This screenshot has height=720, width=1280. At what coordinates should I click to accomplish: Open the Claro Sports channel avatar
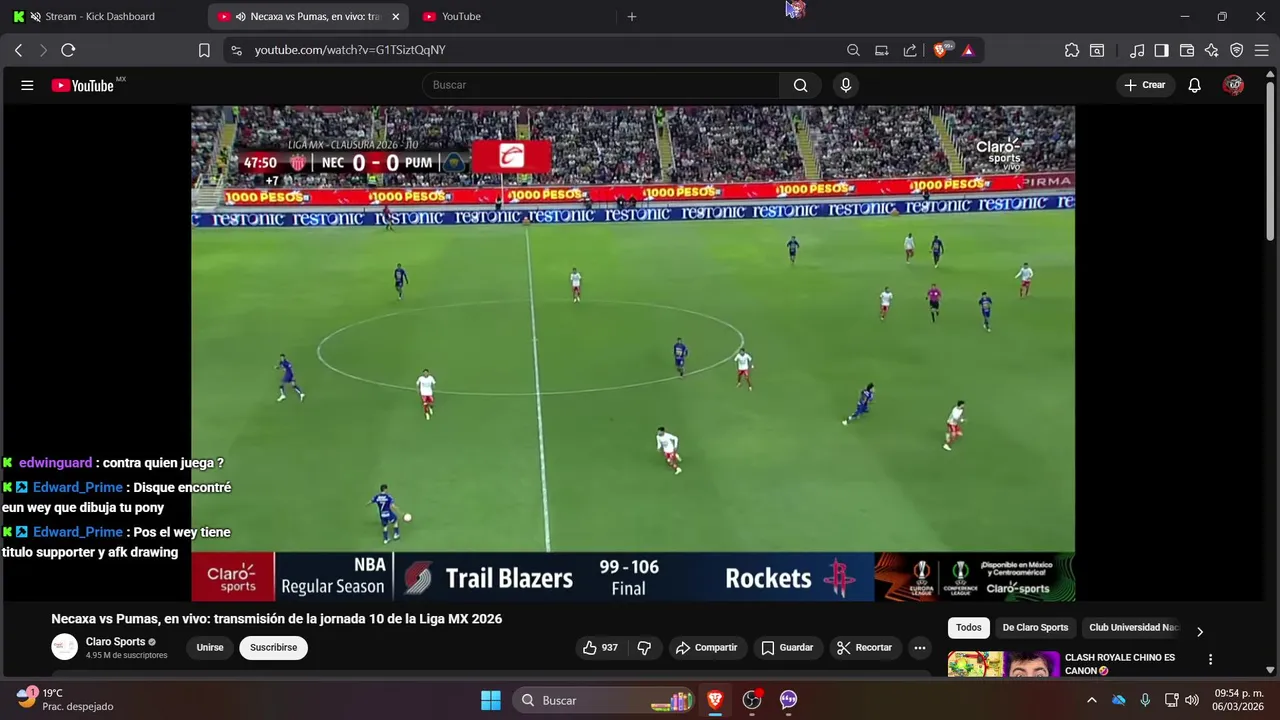[x=64, y=647]
